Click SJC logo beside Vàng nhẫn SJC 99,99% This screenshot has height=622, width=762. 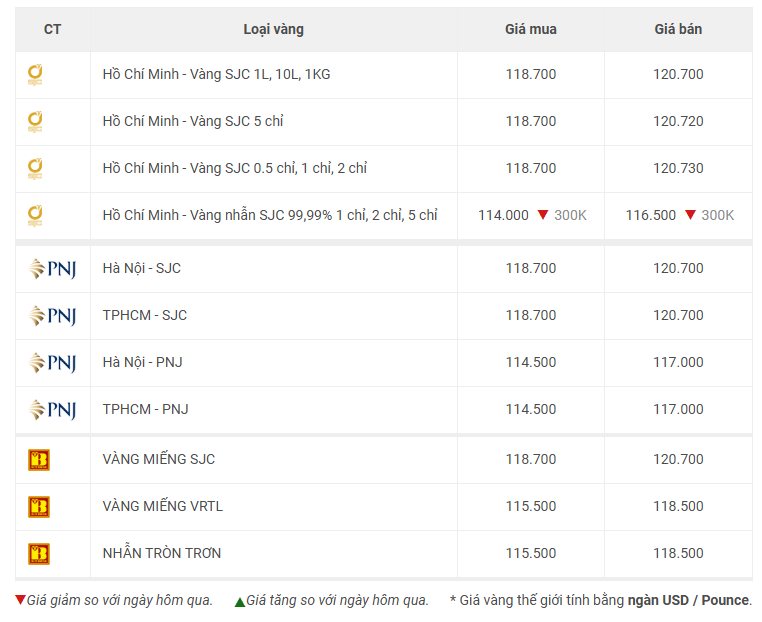(35, 216)
